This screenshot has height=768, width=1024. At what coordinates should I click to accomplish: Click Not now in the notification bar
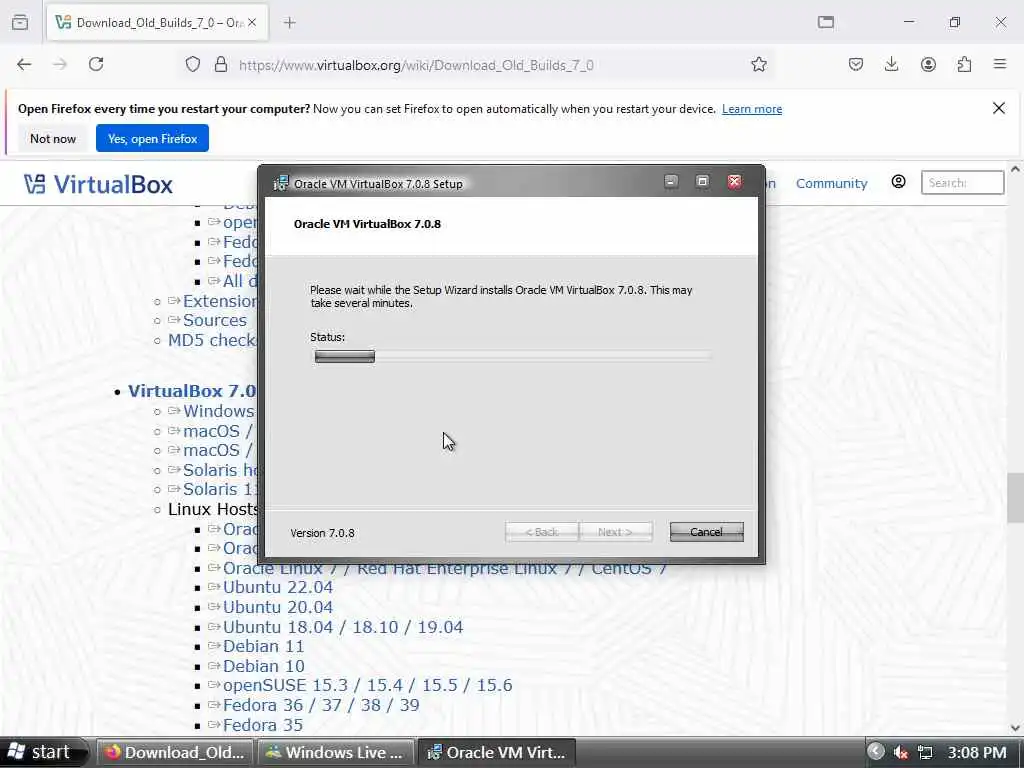(x=53, y=138)
